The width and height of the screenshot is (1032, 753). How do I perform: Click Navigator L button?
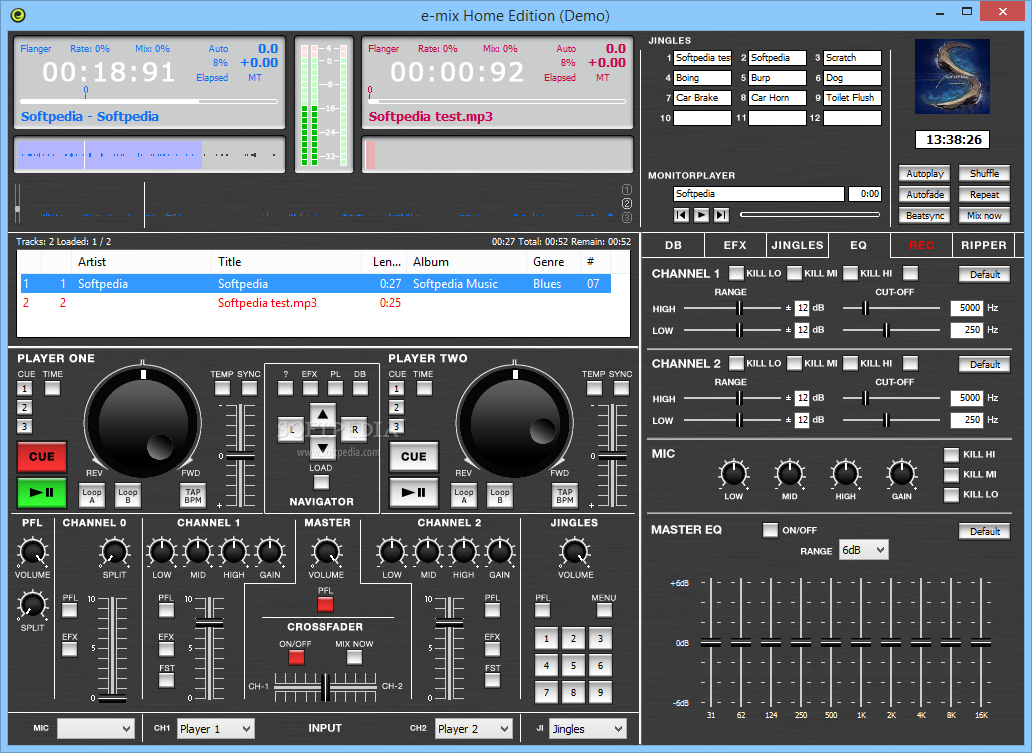(x=292, y=430)
